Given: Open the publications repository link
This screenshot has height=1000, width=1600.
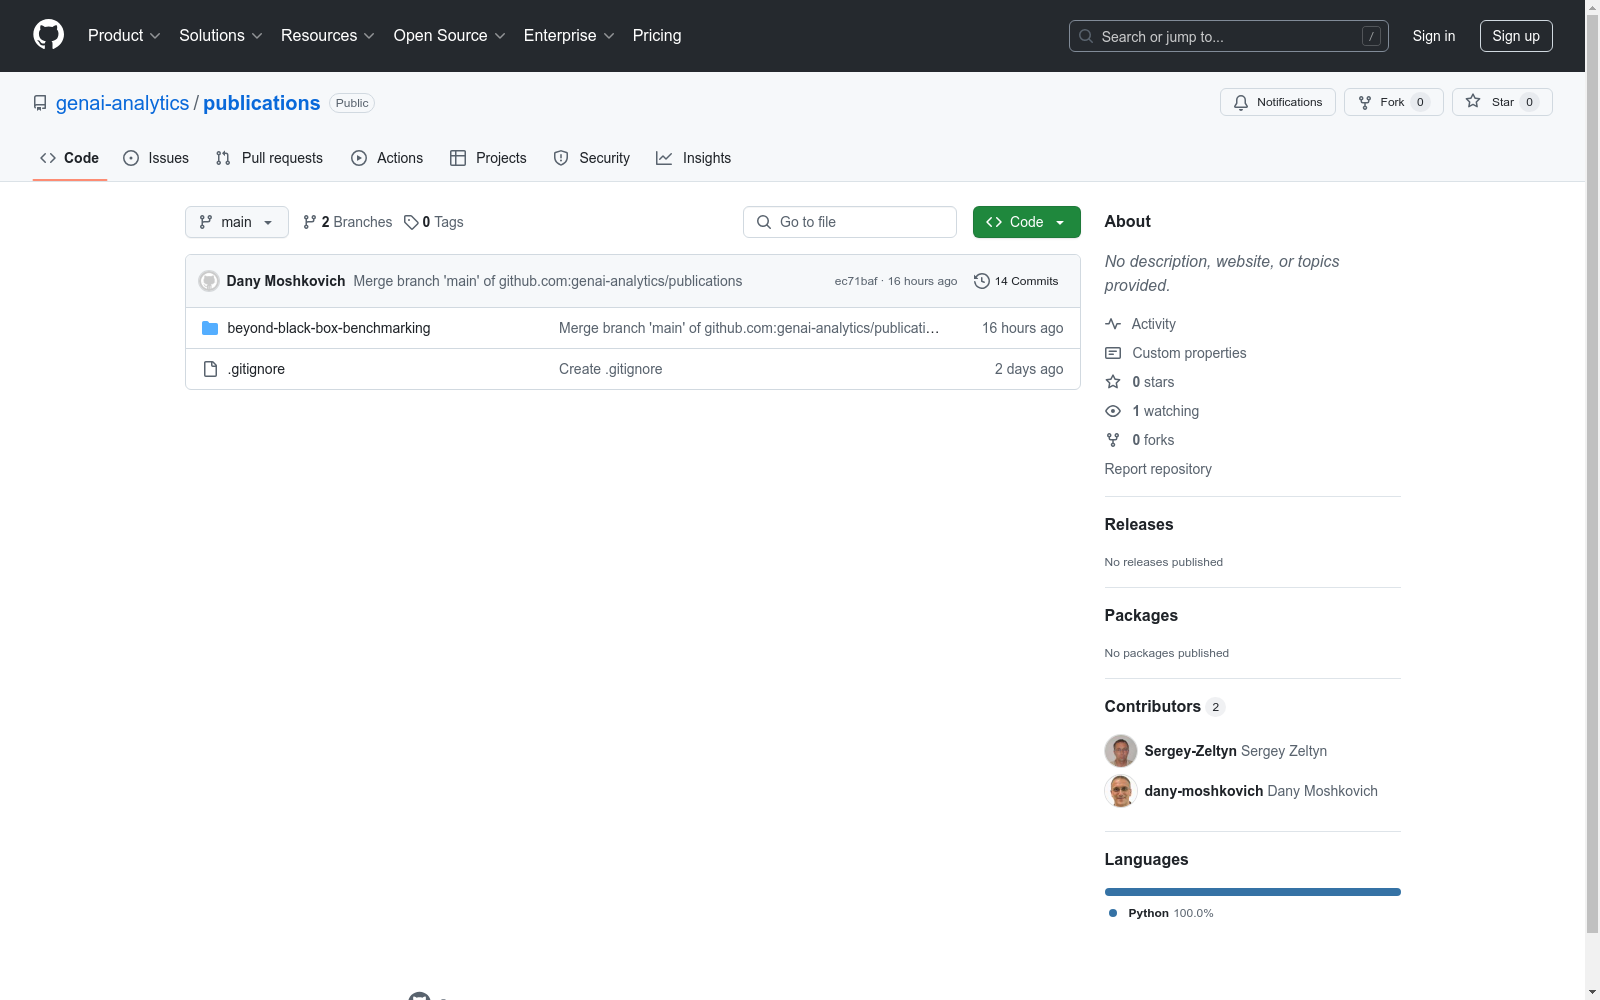Looking at the screenshot, I should pos(262,103).
